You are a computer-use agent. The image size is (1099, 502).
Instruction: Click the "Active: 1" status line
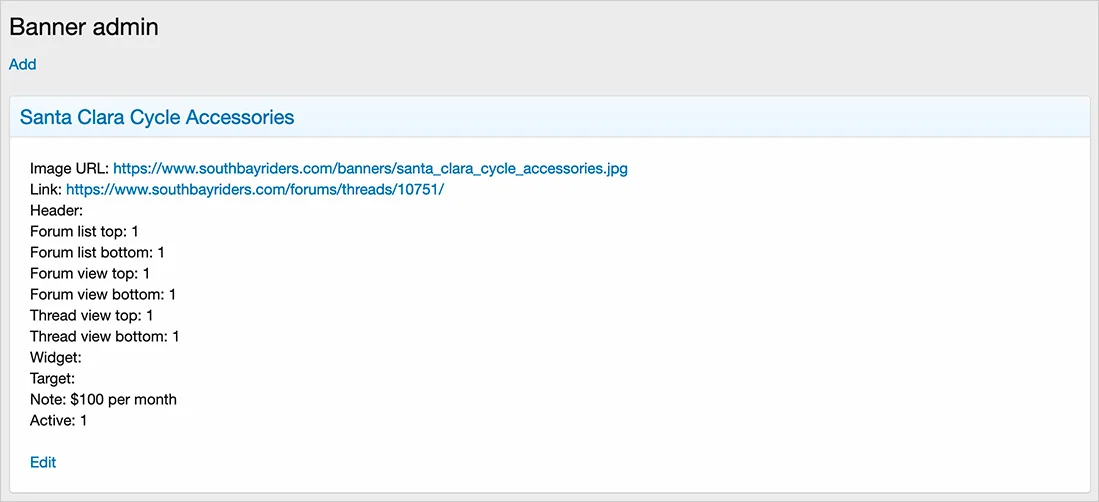point(59,420)
